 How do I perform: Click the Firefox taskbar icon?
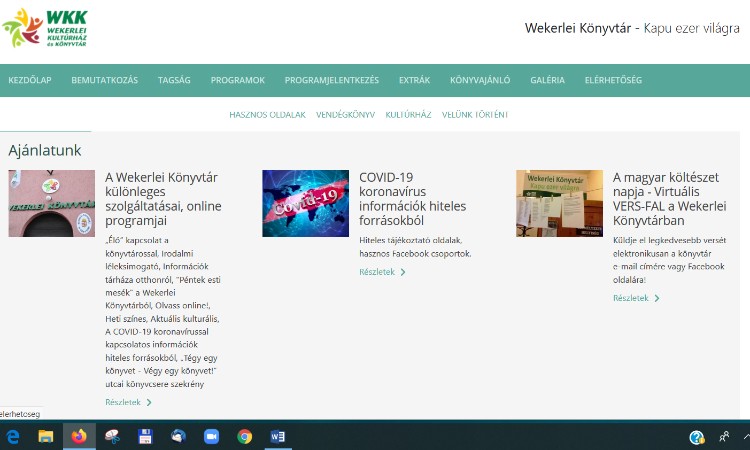coord(79,436)
